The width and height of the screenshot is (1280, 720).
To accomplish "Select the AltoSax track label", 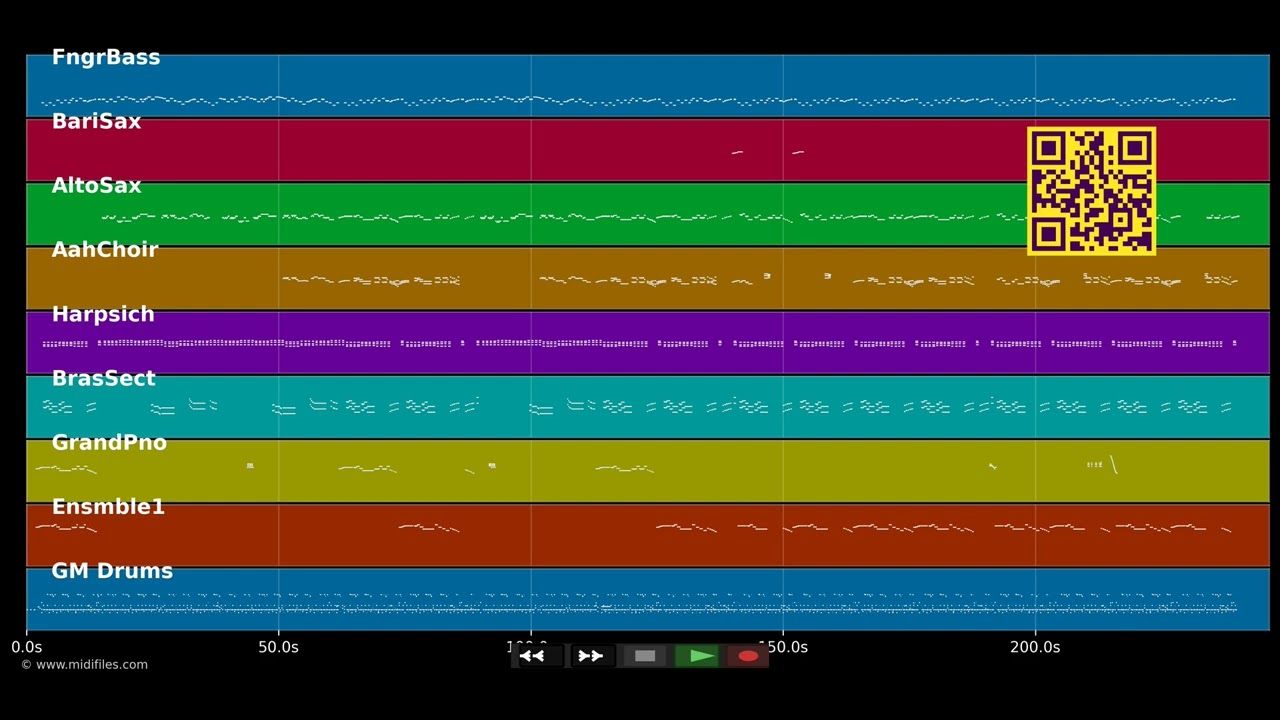I will [x=96, y=186].
